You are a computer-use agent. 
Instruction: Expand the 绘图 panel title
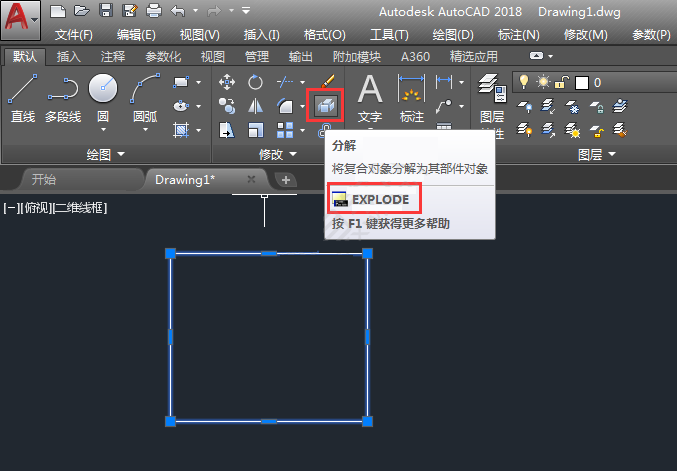tap(105, 154)
